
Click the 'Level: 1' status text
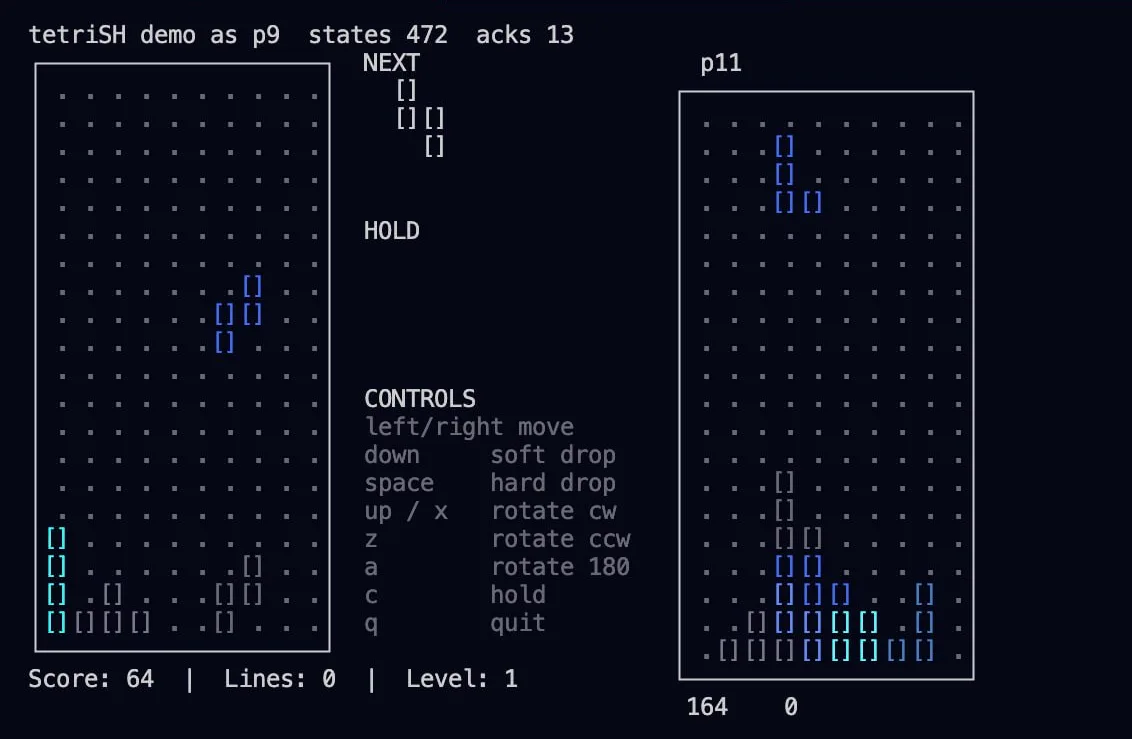pyautogui.click(x=462, y=678)
